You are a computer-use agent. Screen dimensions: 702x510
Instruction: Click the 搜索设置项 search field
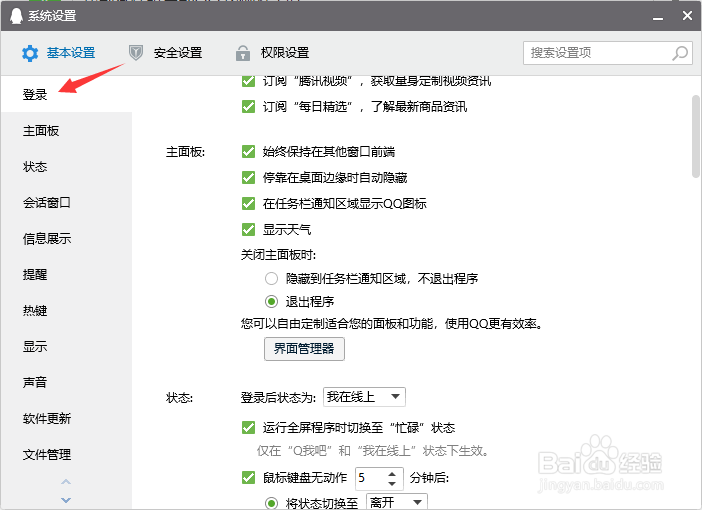[x=608, y=53]
